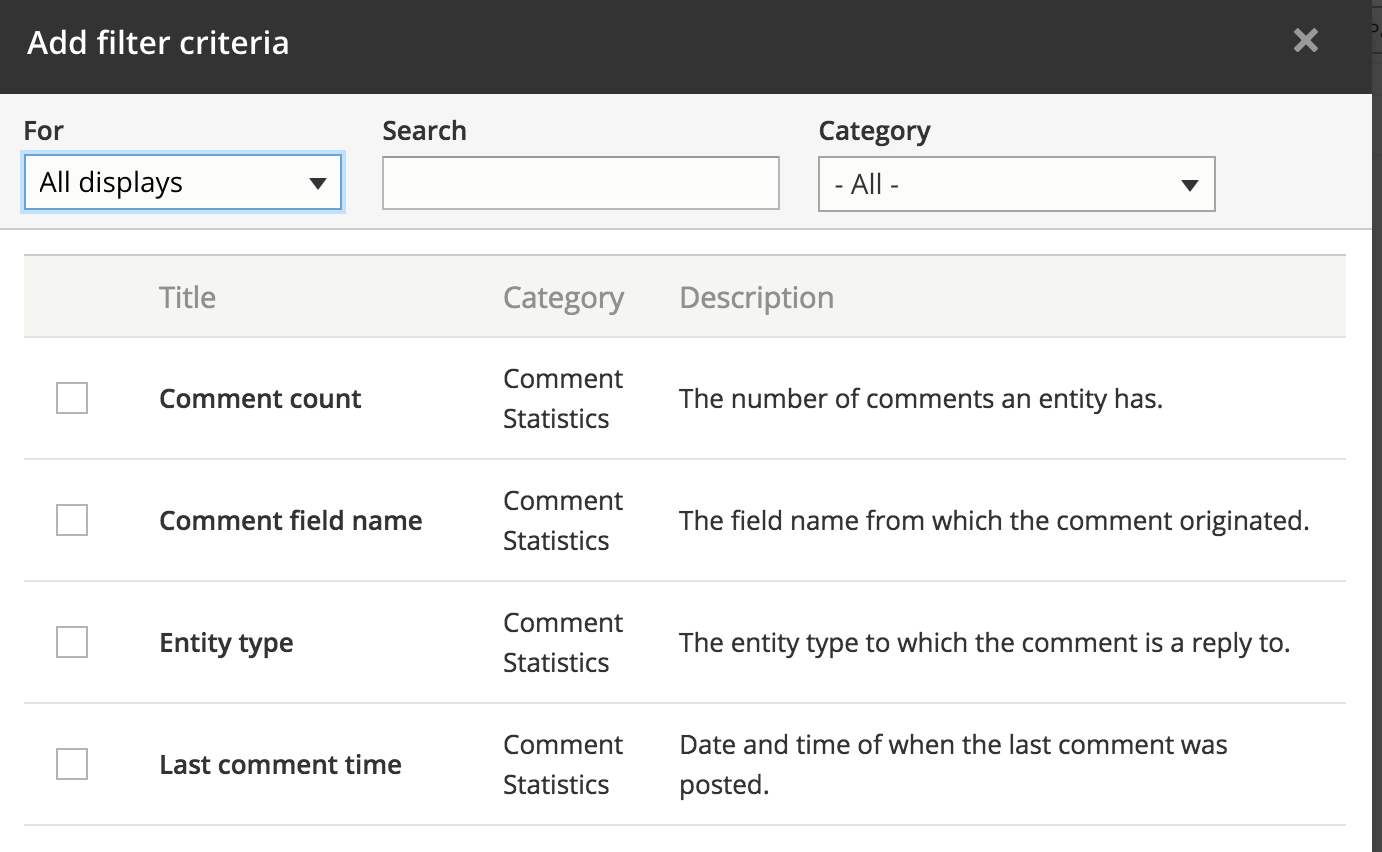
Task: Click the Title column header
Action: pos(187,297)
